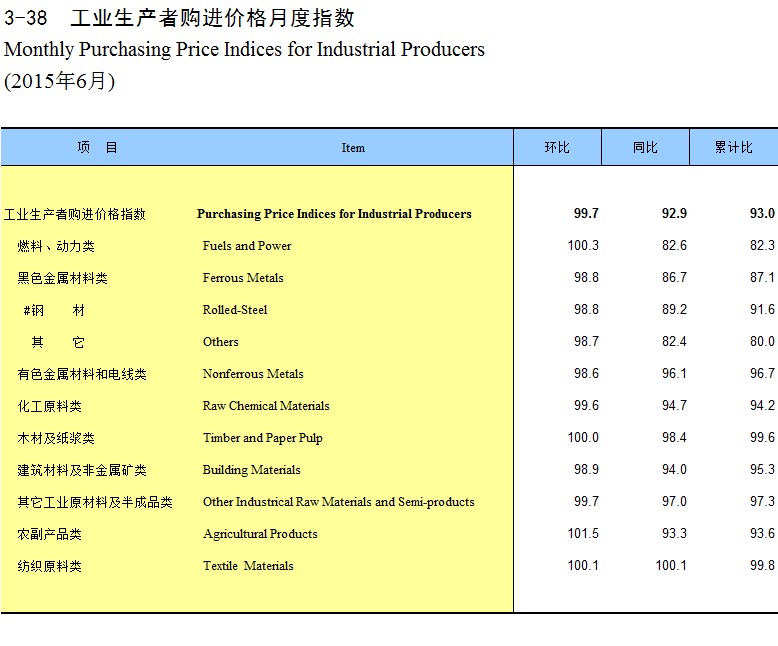The image size is (778, 646).
Task: Click the 环比 value 99.7 in the bold total row
Action: [586, 213]
